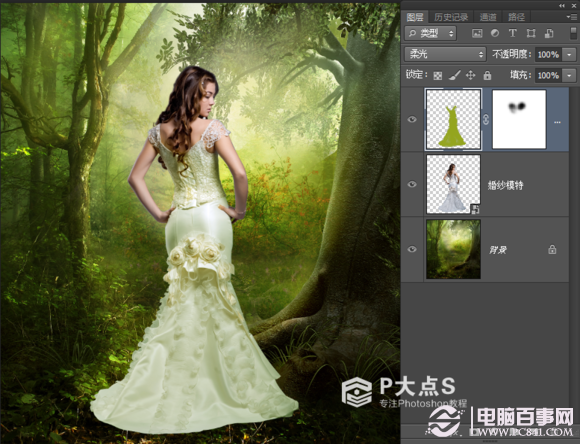580x444 pixels.
Task: Open the layers panel flyout menu
Action: 571,17
